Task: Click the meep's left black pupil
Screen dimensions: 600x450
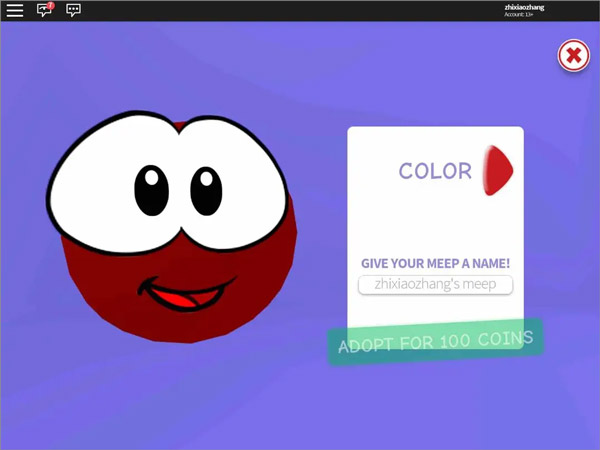Action: 149,189
